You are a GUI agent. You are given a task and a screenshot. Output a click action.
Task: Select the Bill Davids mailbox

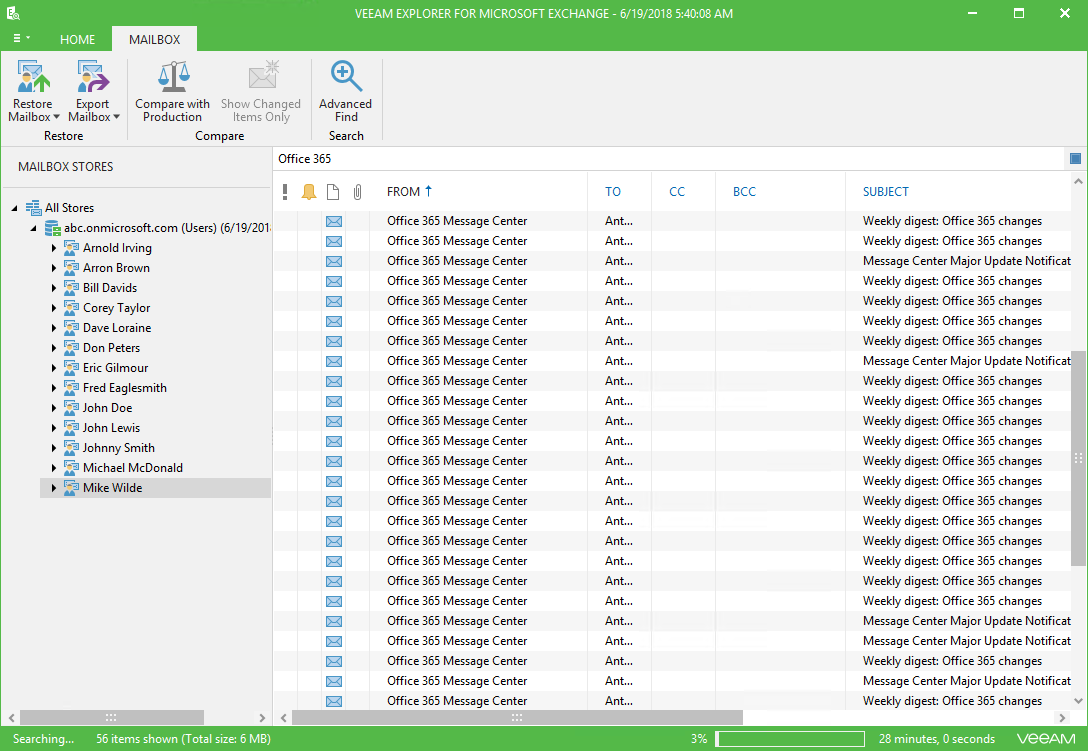click(110, 287)
